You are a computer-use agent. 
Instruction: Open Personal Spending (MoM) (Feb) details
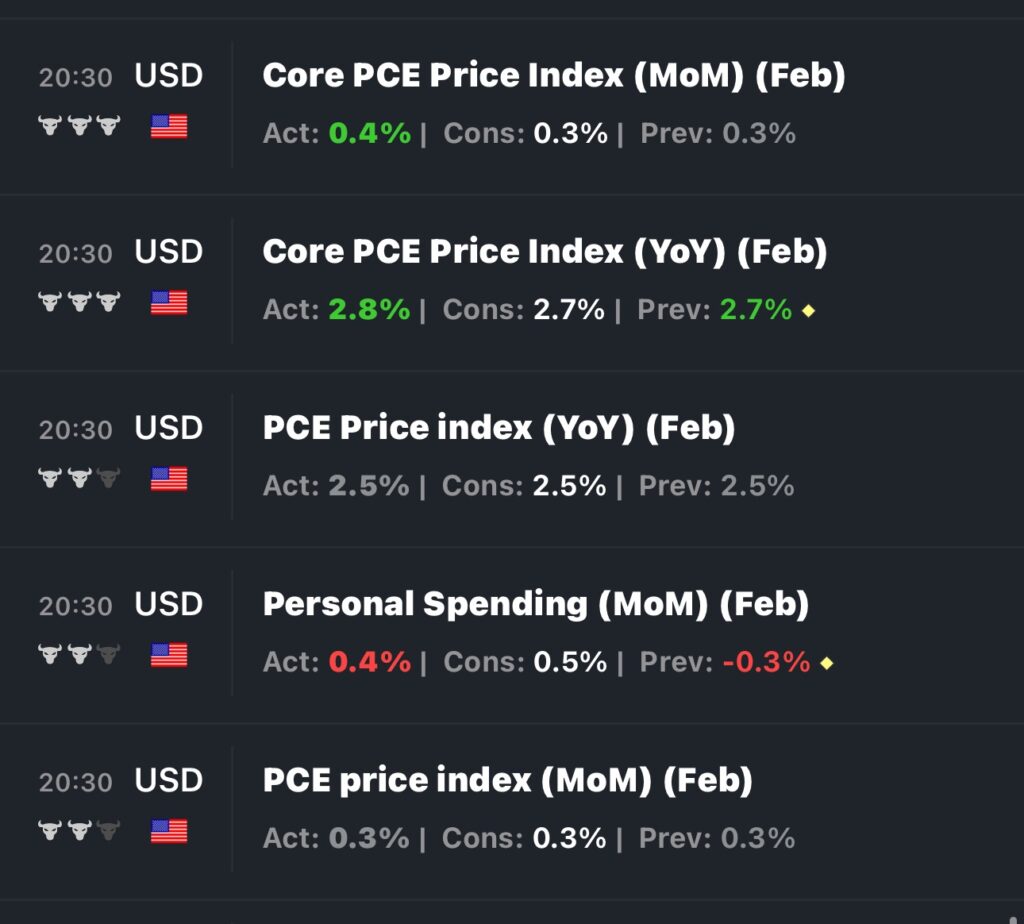pos(535,604)
